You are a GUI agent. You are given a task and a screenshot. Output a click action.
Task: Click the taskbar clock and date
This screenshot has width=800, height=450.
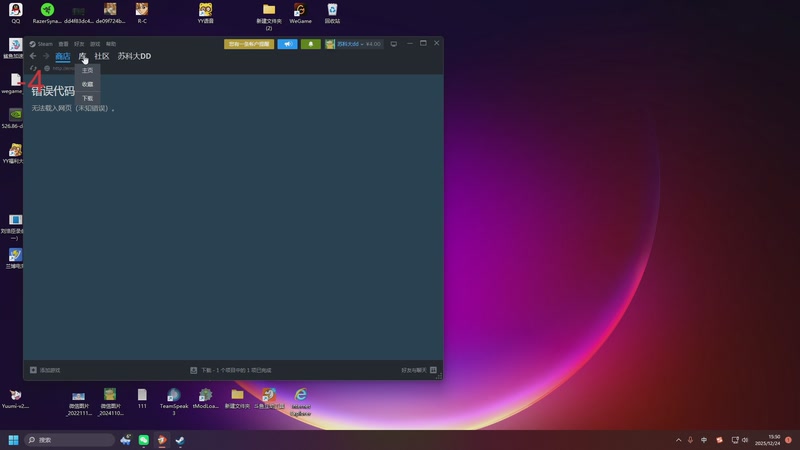point(768,440)
